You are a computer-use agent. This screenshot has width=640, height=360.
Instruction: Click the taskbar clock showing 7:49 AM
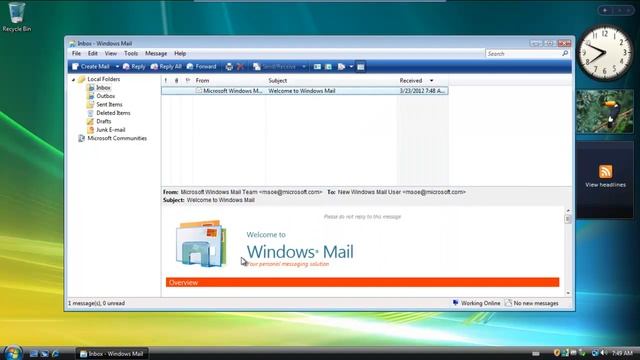pos(622,353)
